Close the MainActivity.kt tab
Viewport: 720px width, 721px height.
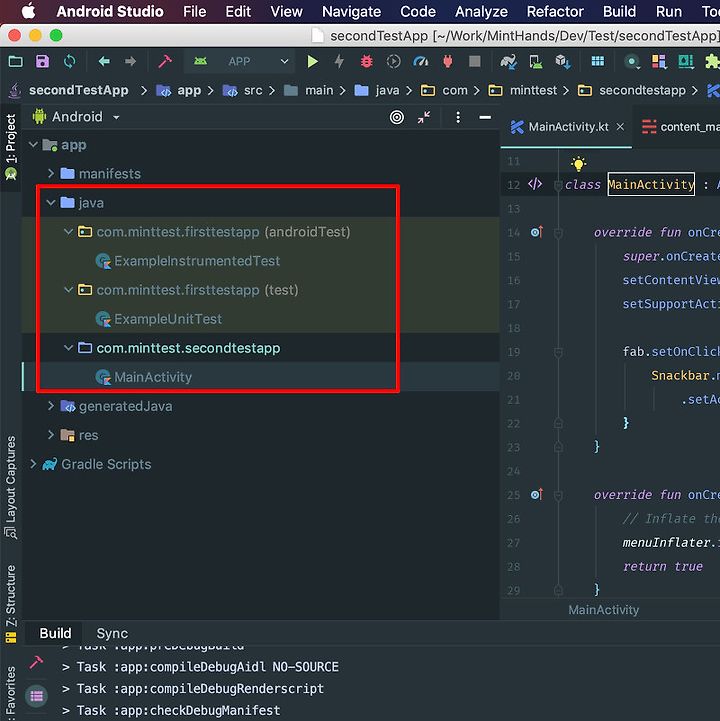tap(620, 126)
